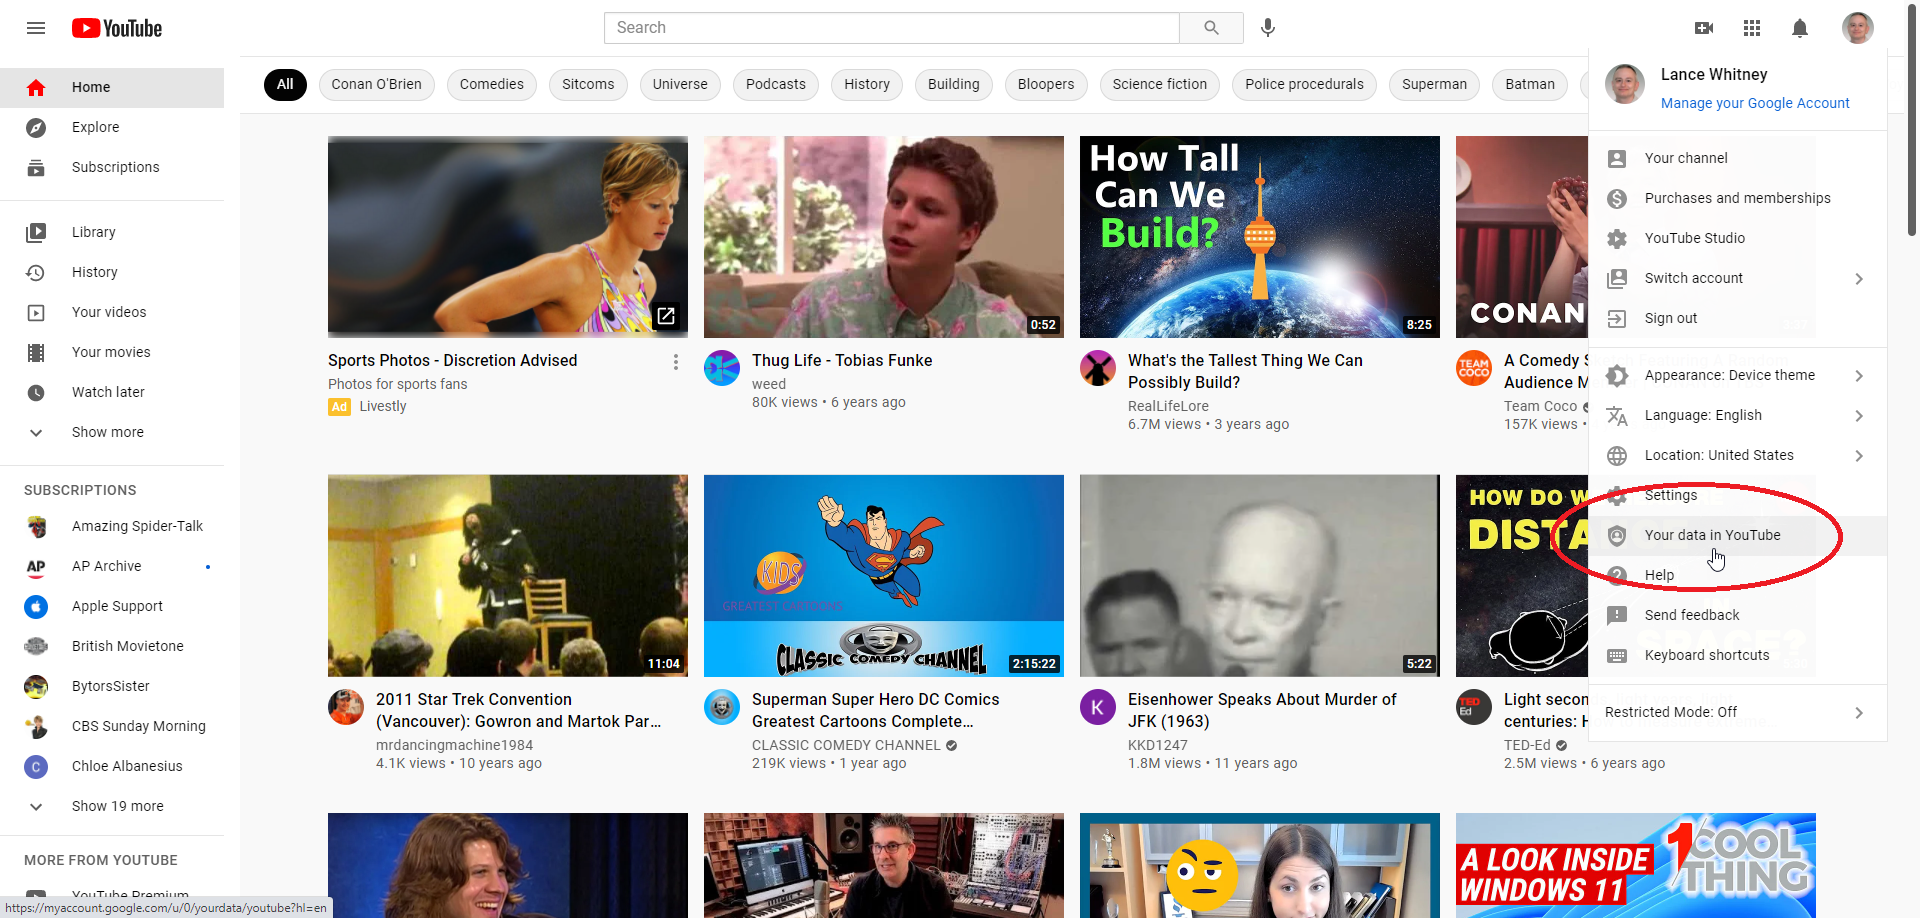1920x918 pixels.
Task: Open Thug Life - Tobias Funke thumbnail
Action: click(x=884, y=237)
